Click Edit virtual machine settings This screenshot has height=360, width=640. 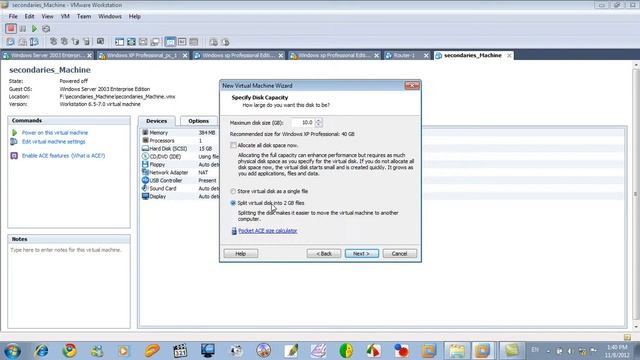tap(53, 142)
